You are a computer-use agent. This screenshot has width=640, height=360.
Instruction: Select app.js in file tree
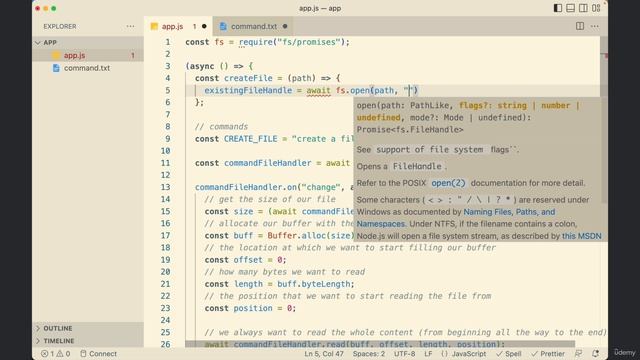click(88, 55)
